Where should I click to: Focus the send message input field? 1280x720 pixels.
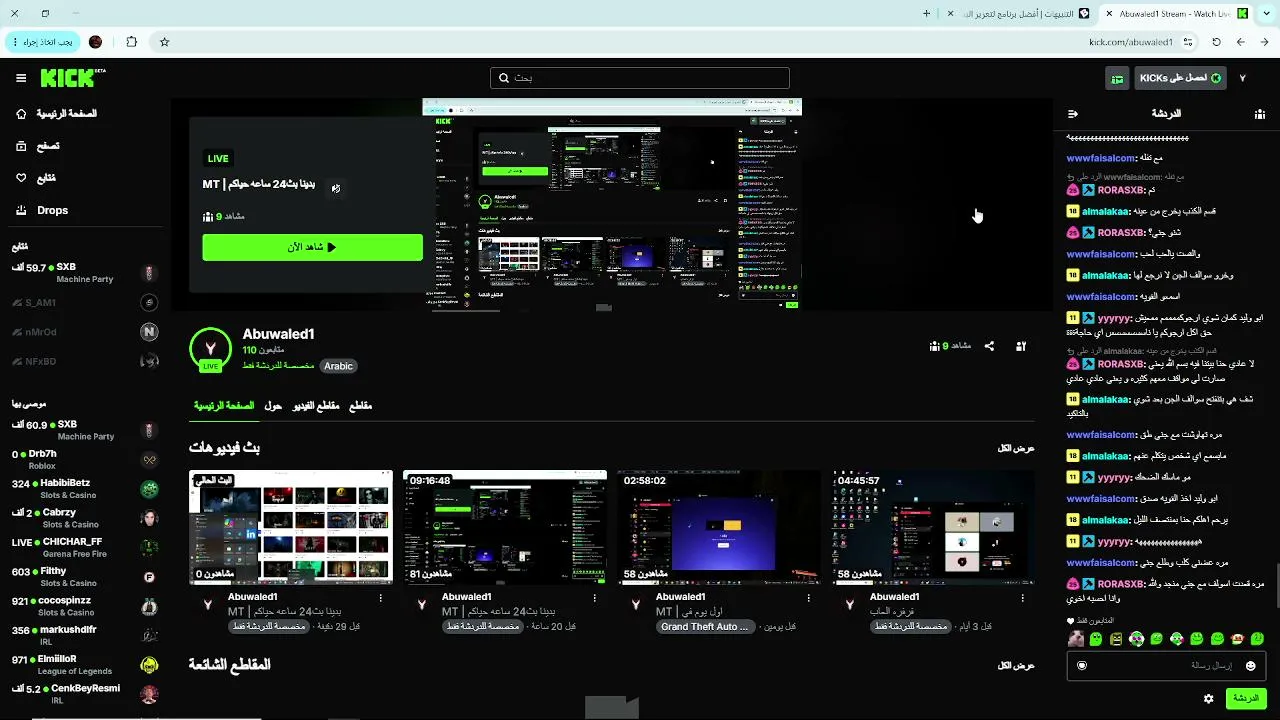click(x=1166, y=666)
